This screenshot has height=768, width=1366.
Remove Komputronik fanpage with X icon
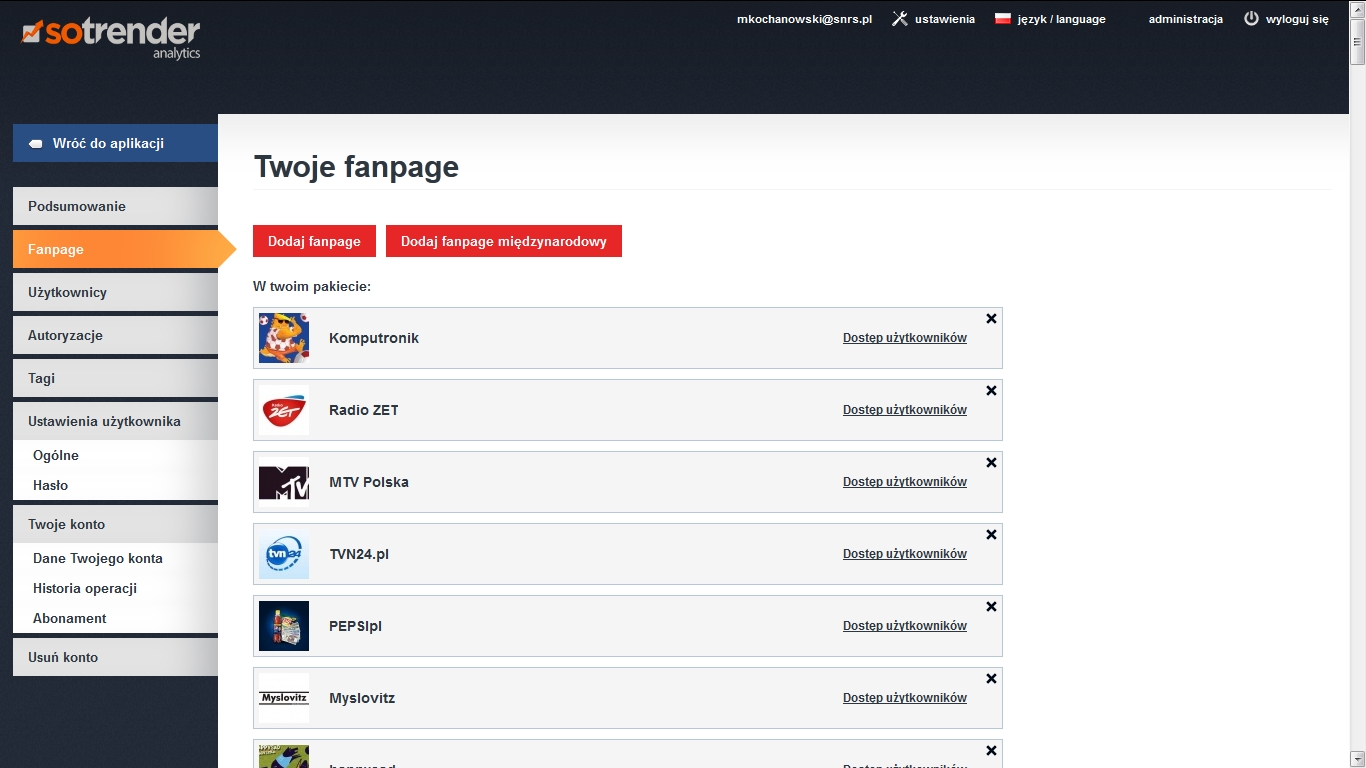pos(991,319)
